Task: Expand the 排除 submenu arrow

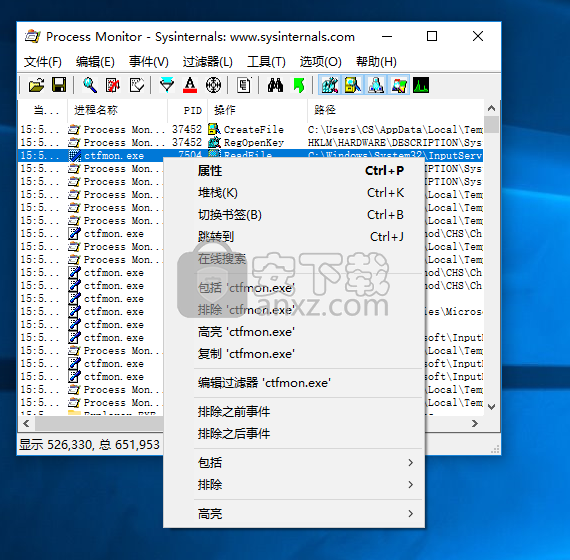Action: [x=410, y=484]
